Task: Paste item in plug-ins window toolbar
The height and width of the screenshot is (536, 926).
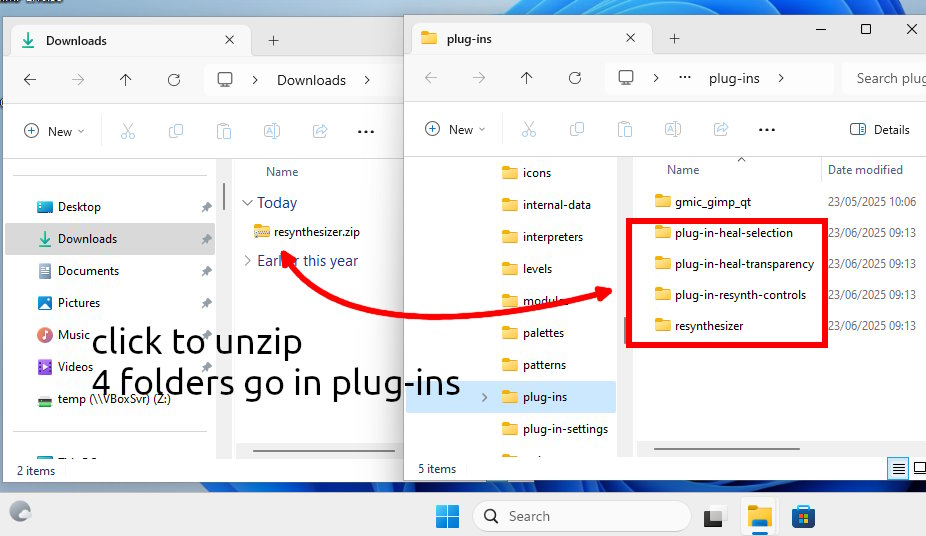Action: click(x=625, y=129)
